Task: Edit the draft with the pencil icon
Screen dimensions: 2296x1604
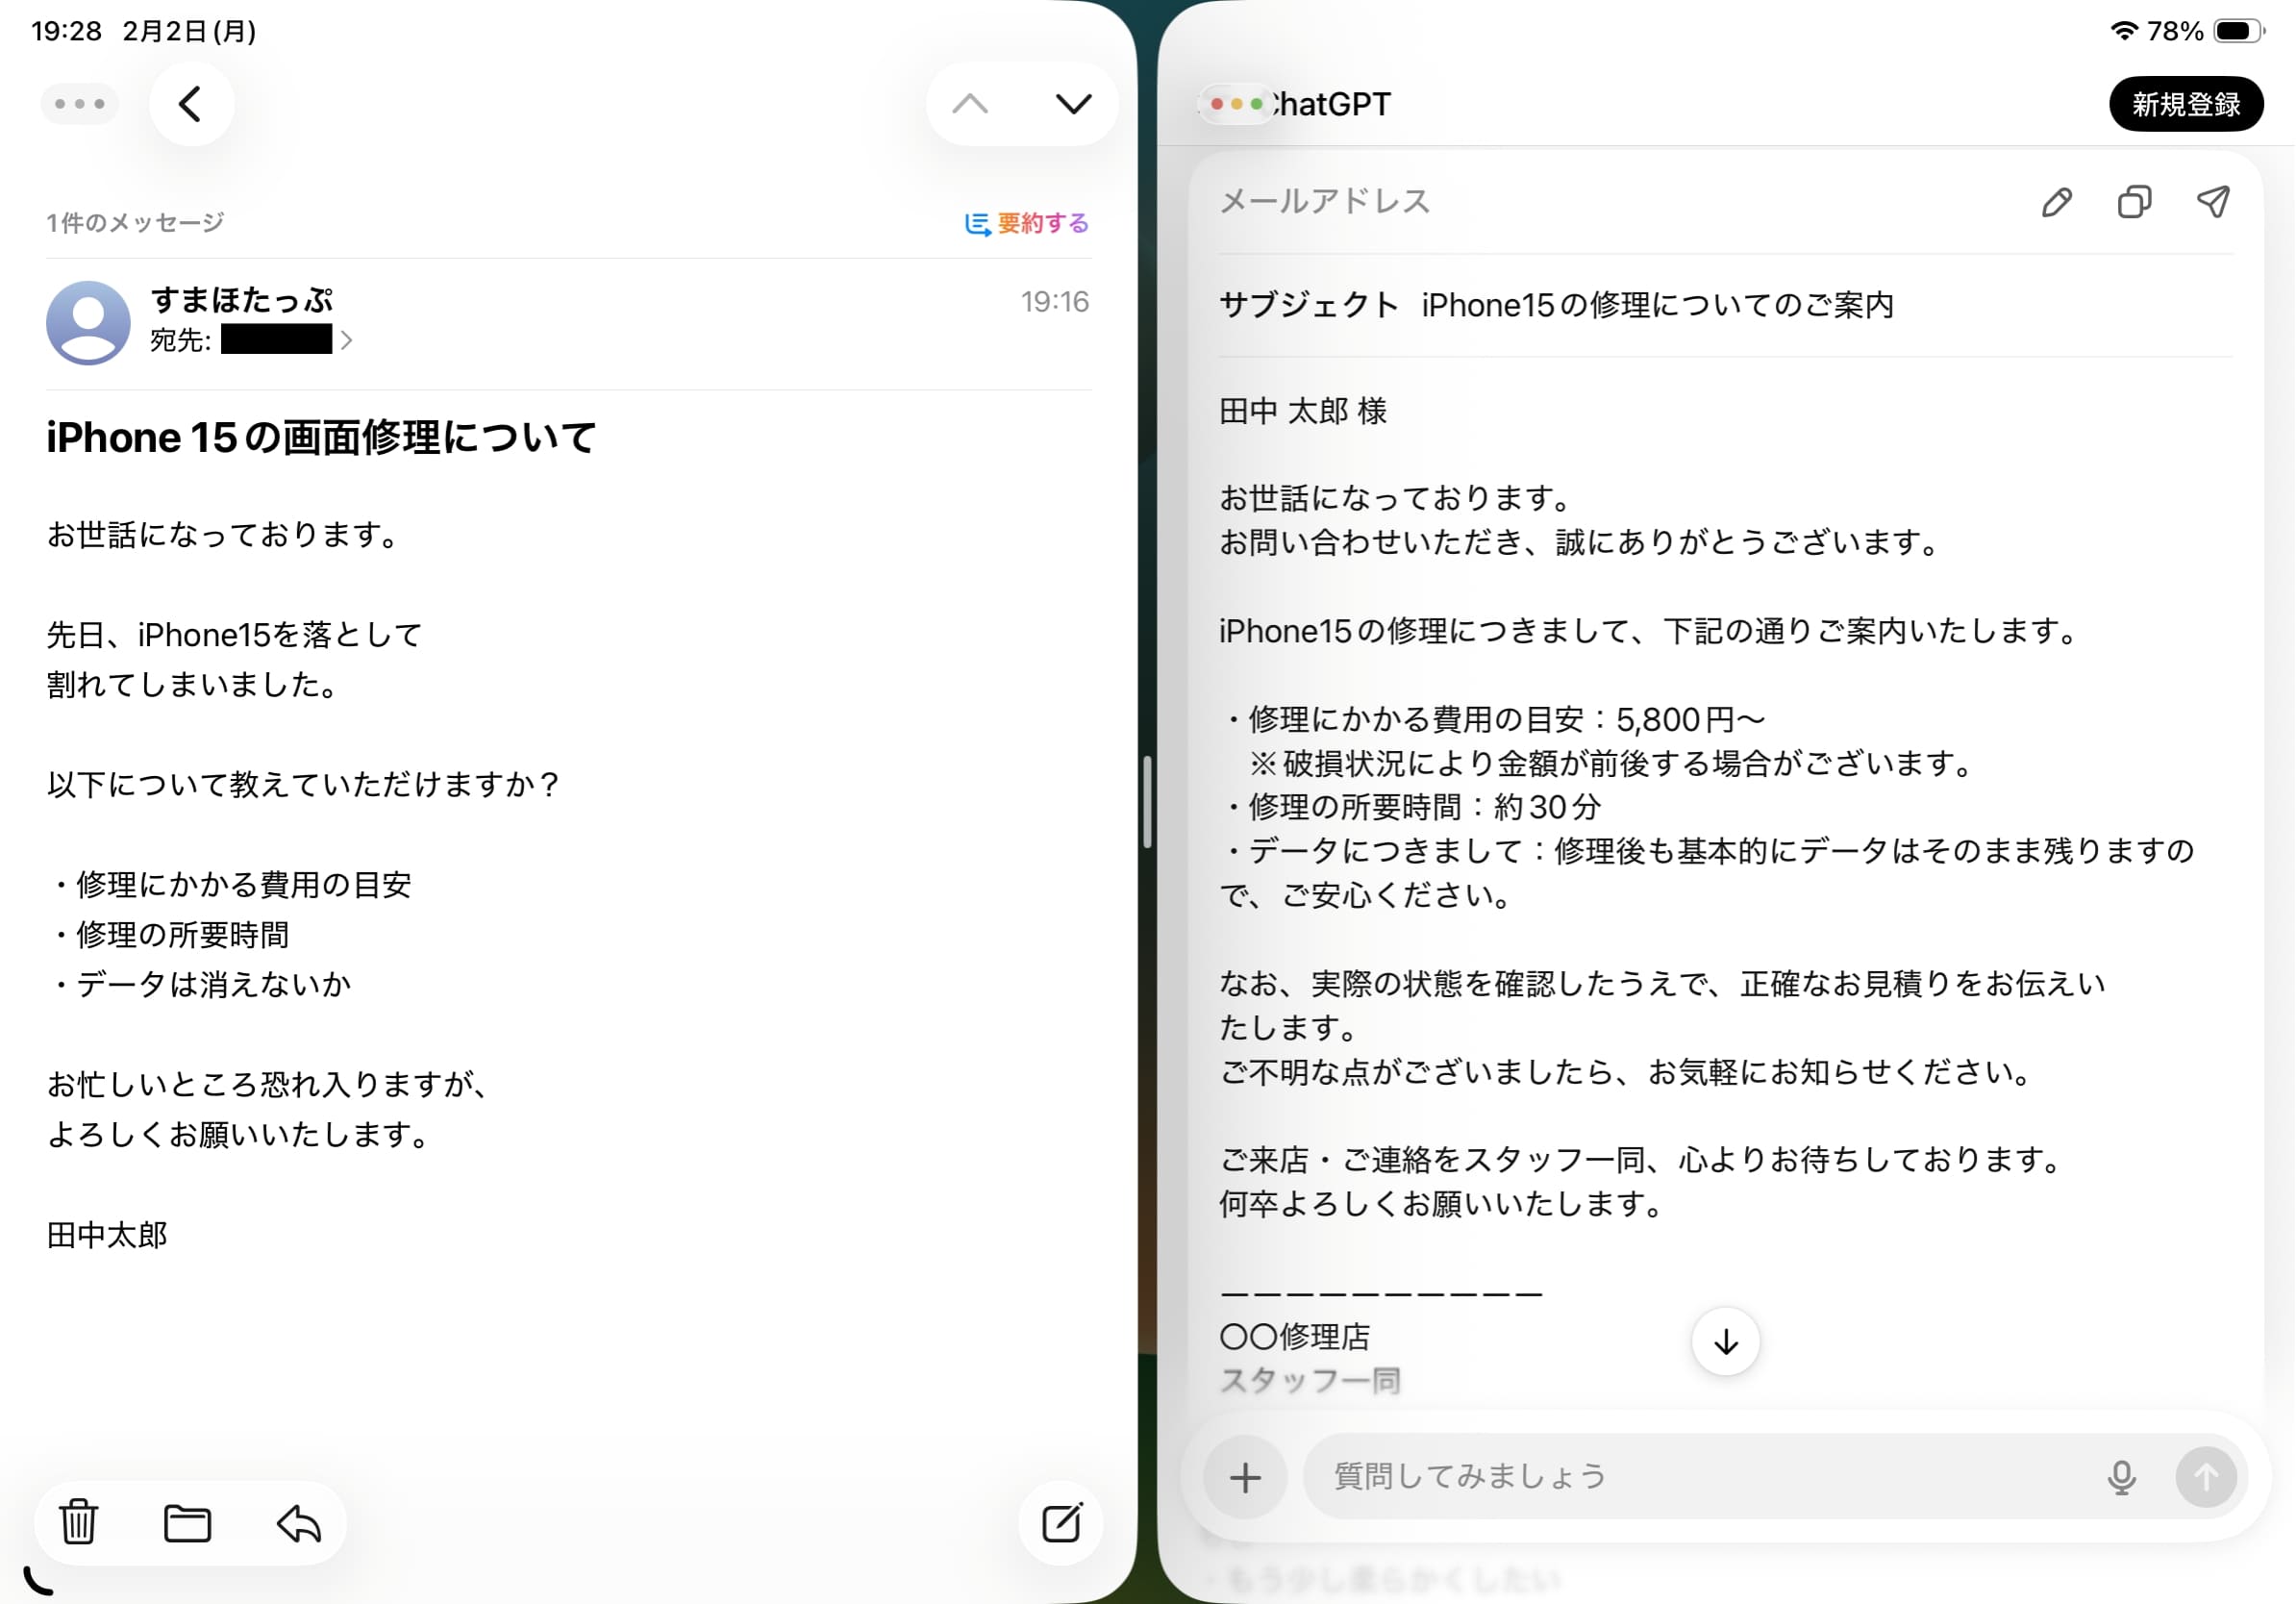Action: click(x=2056, y=203)
